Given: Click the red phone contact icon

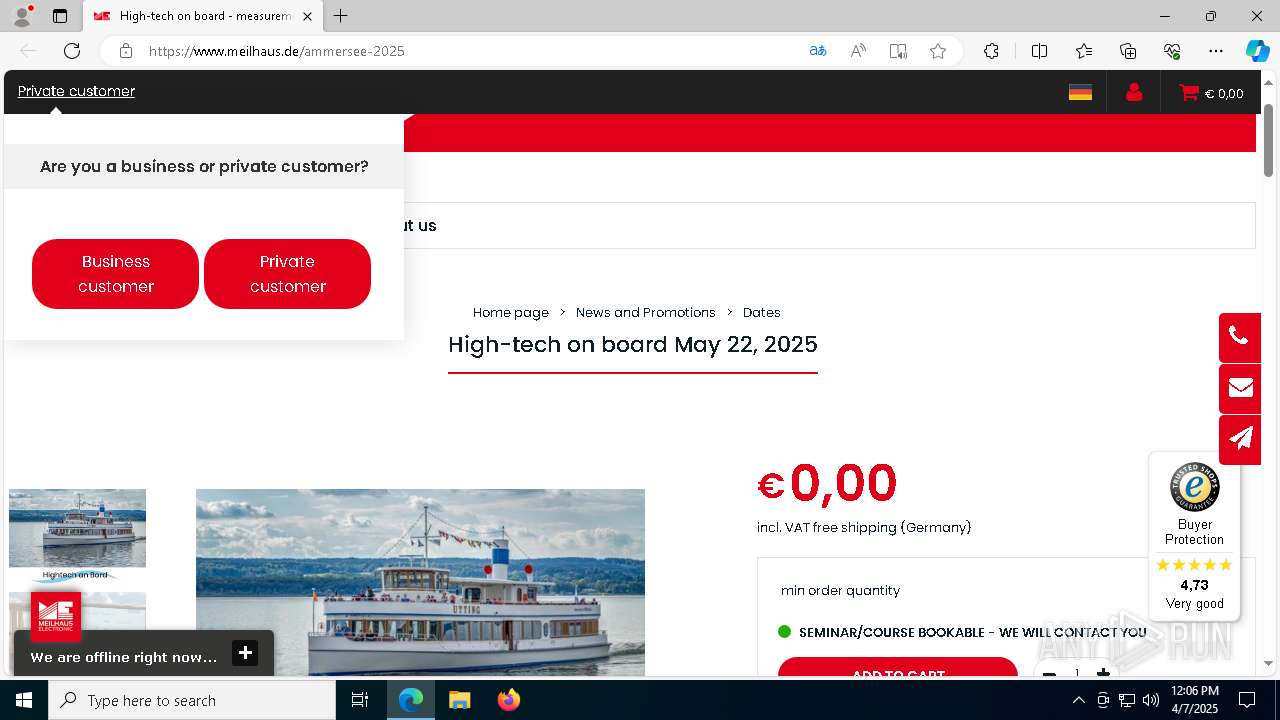Looking at the screenshot, I should point(1239,337).
